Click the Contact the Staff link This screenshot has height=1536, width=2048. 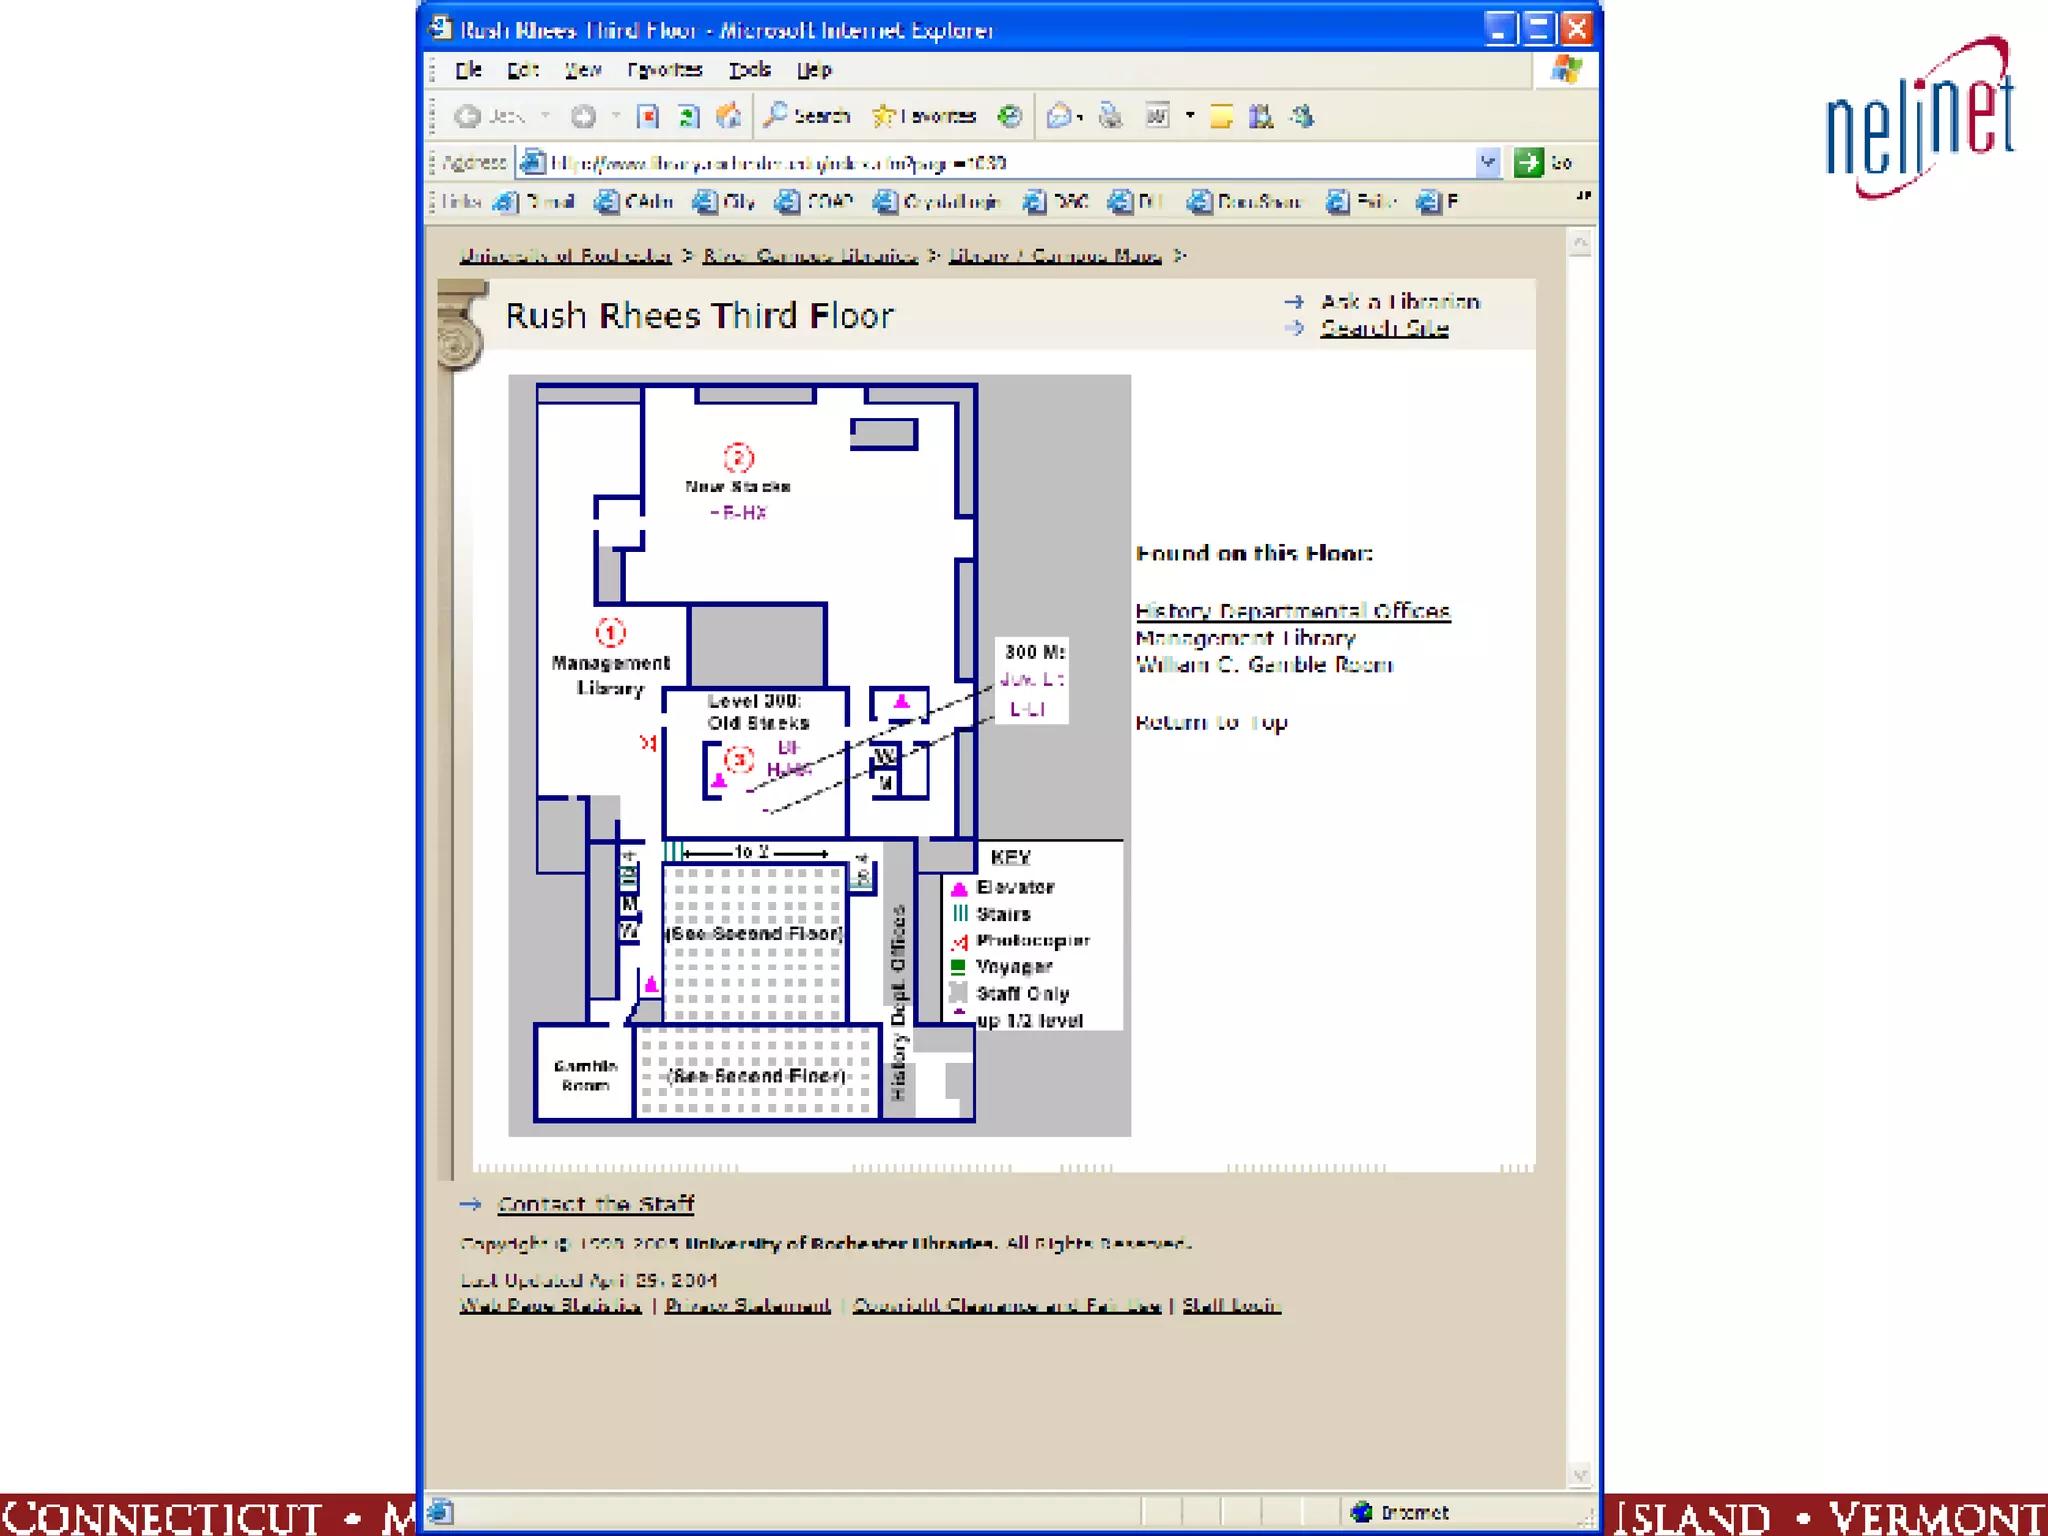pyautogui.click(x=595, y=1204)
